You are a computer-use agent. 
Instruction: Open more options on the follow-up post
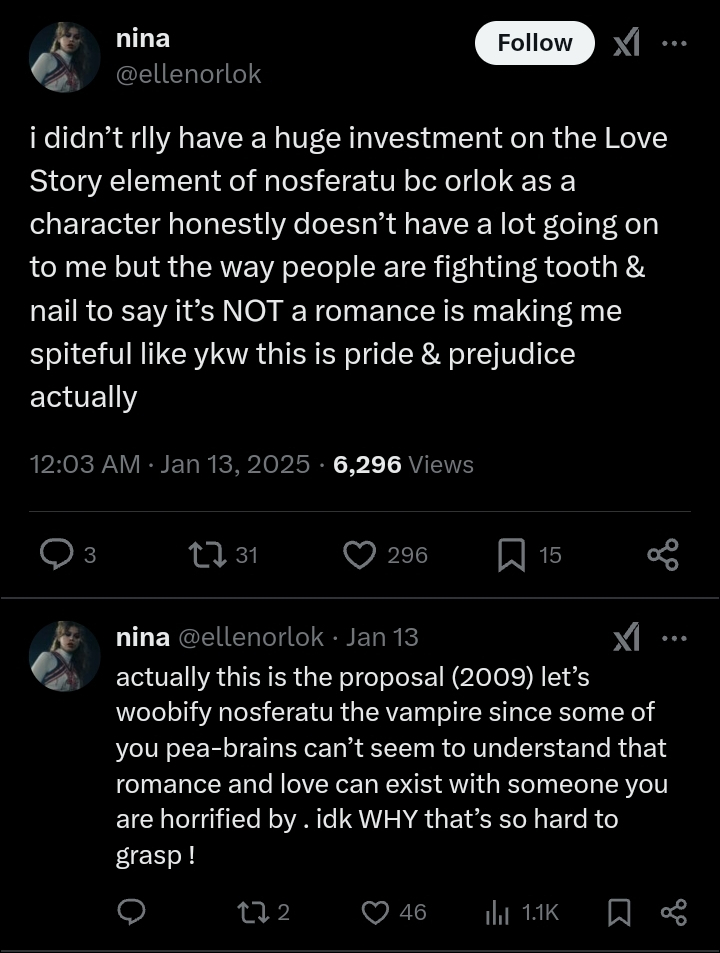click(x=675, y=637)
